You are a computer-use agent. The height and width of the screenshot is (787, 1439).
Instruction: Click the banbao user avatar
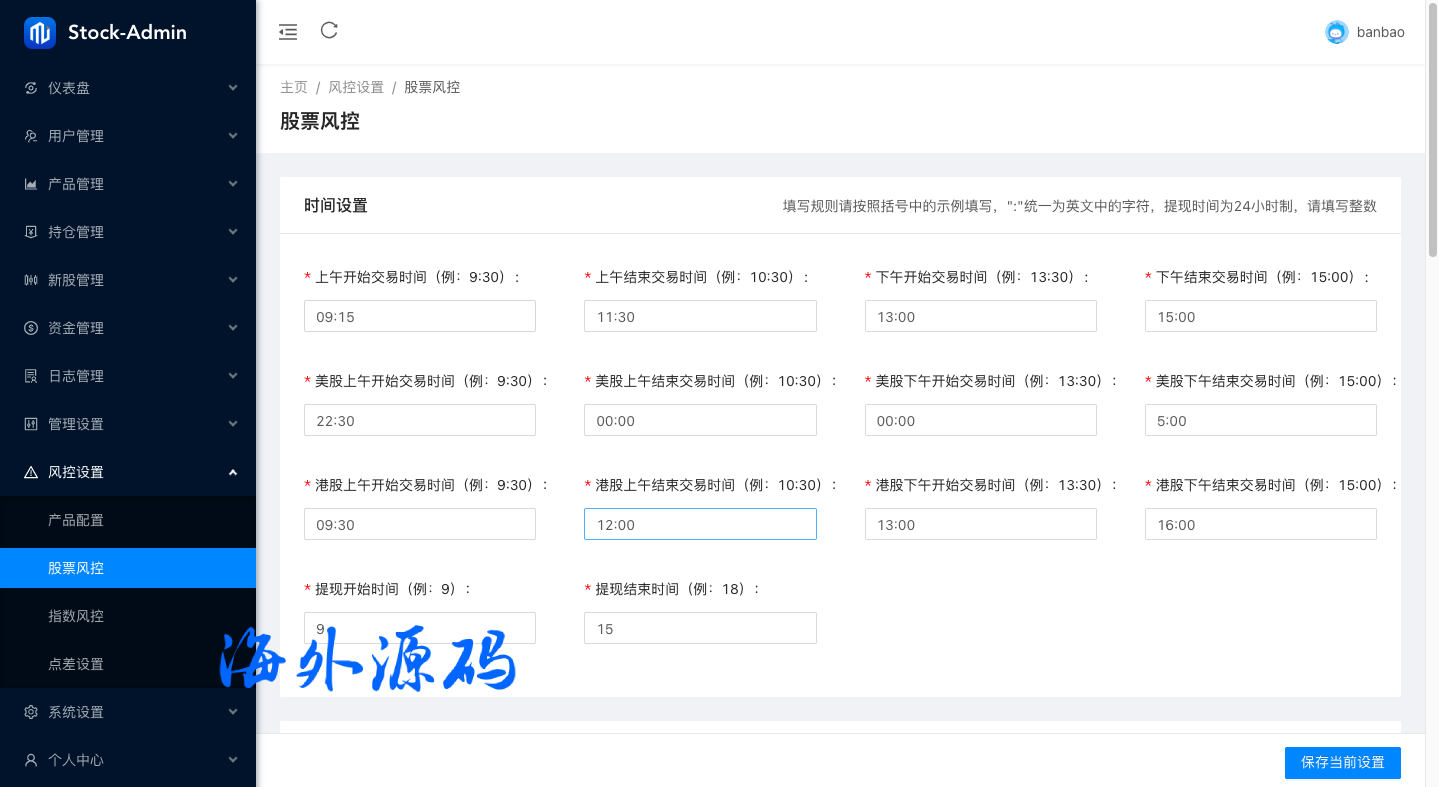pos(1336,32)
